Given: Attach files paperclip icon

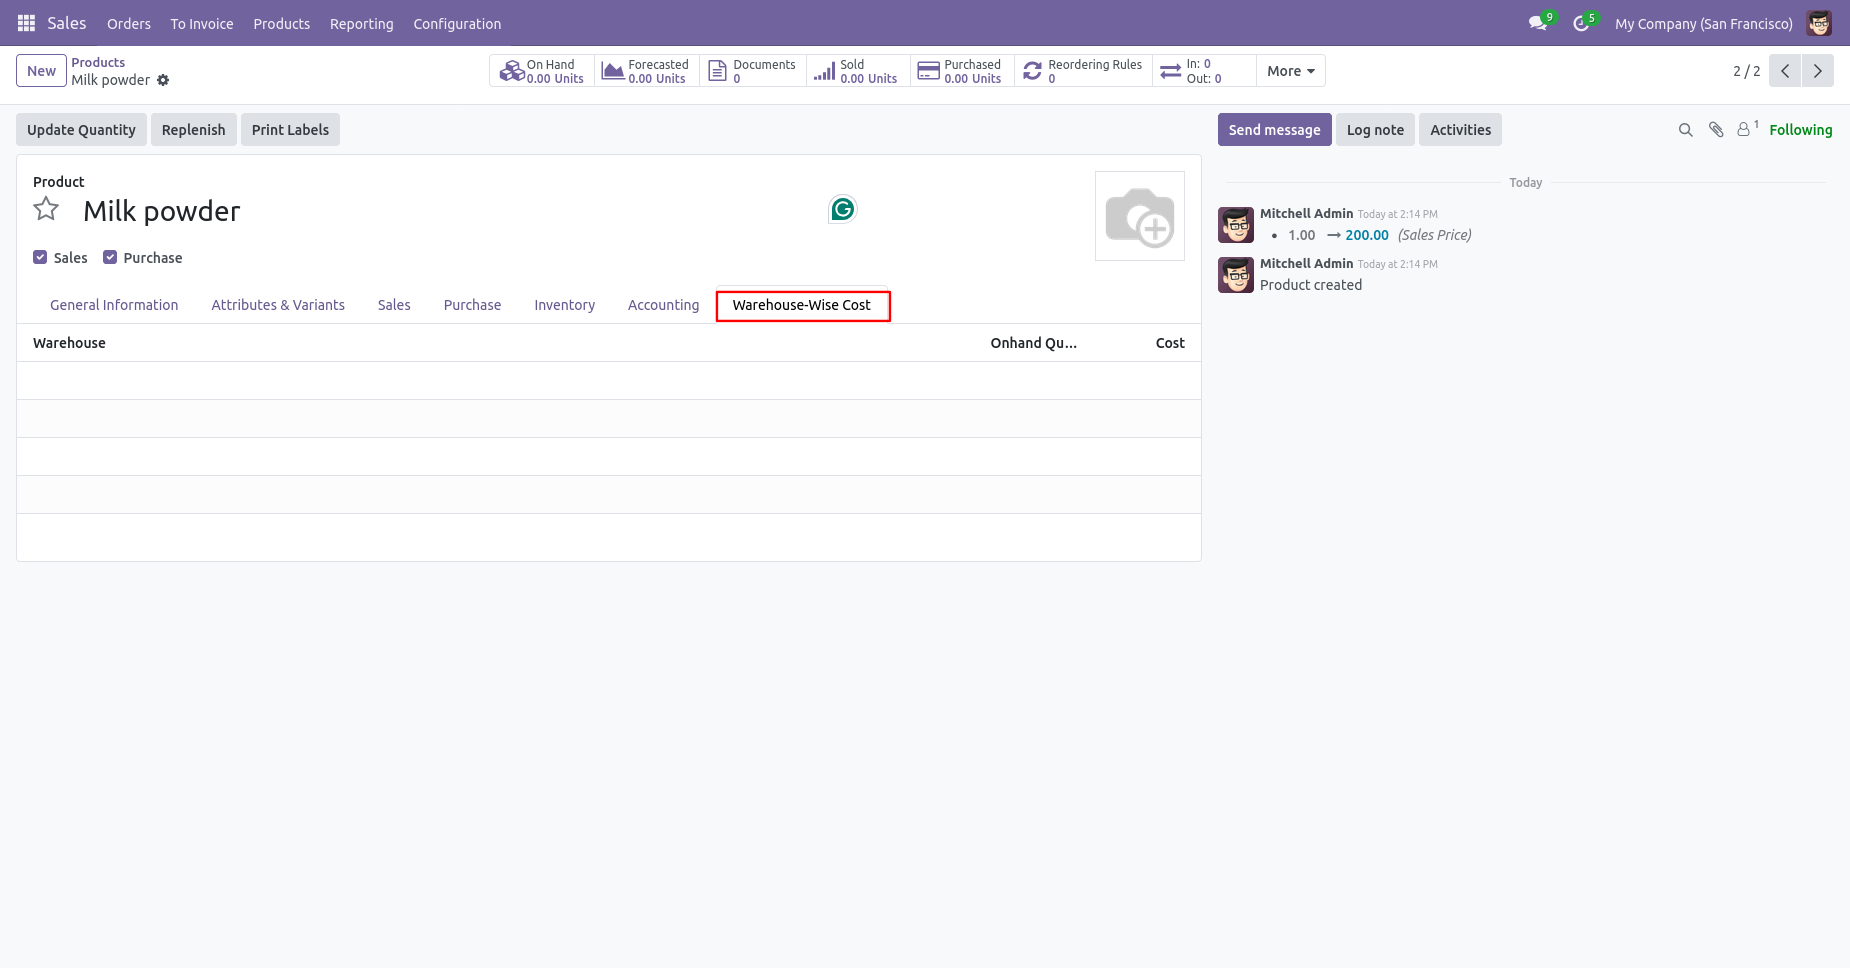Looking at the screenshot, I should pyautogui.click(x=1716, y=130).
